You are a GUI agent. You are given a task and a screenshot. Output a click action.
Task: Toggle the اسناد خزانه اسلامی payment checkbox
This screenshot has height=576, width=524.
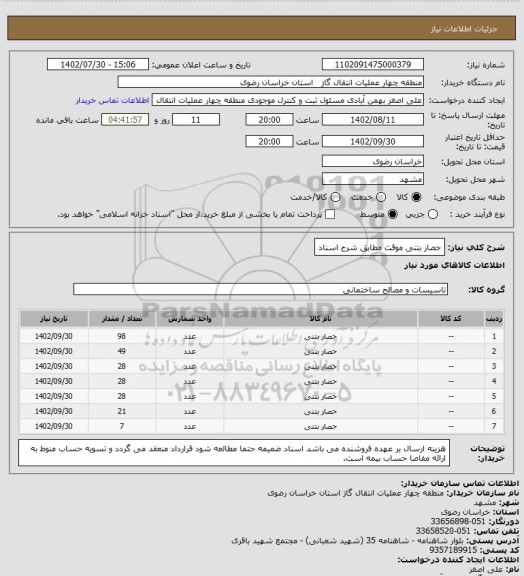[330, 214]
